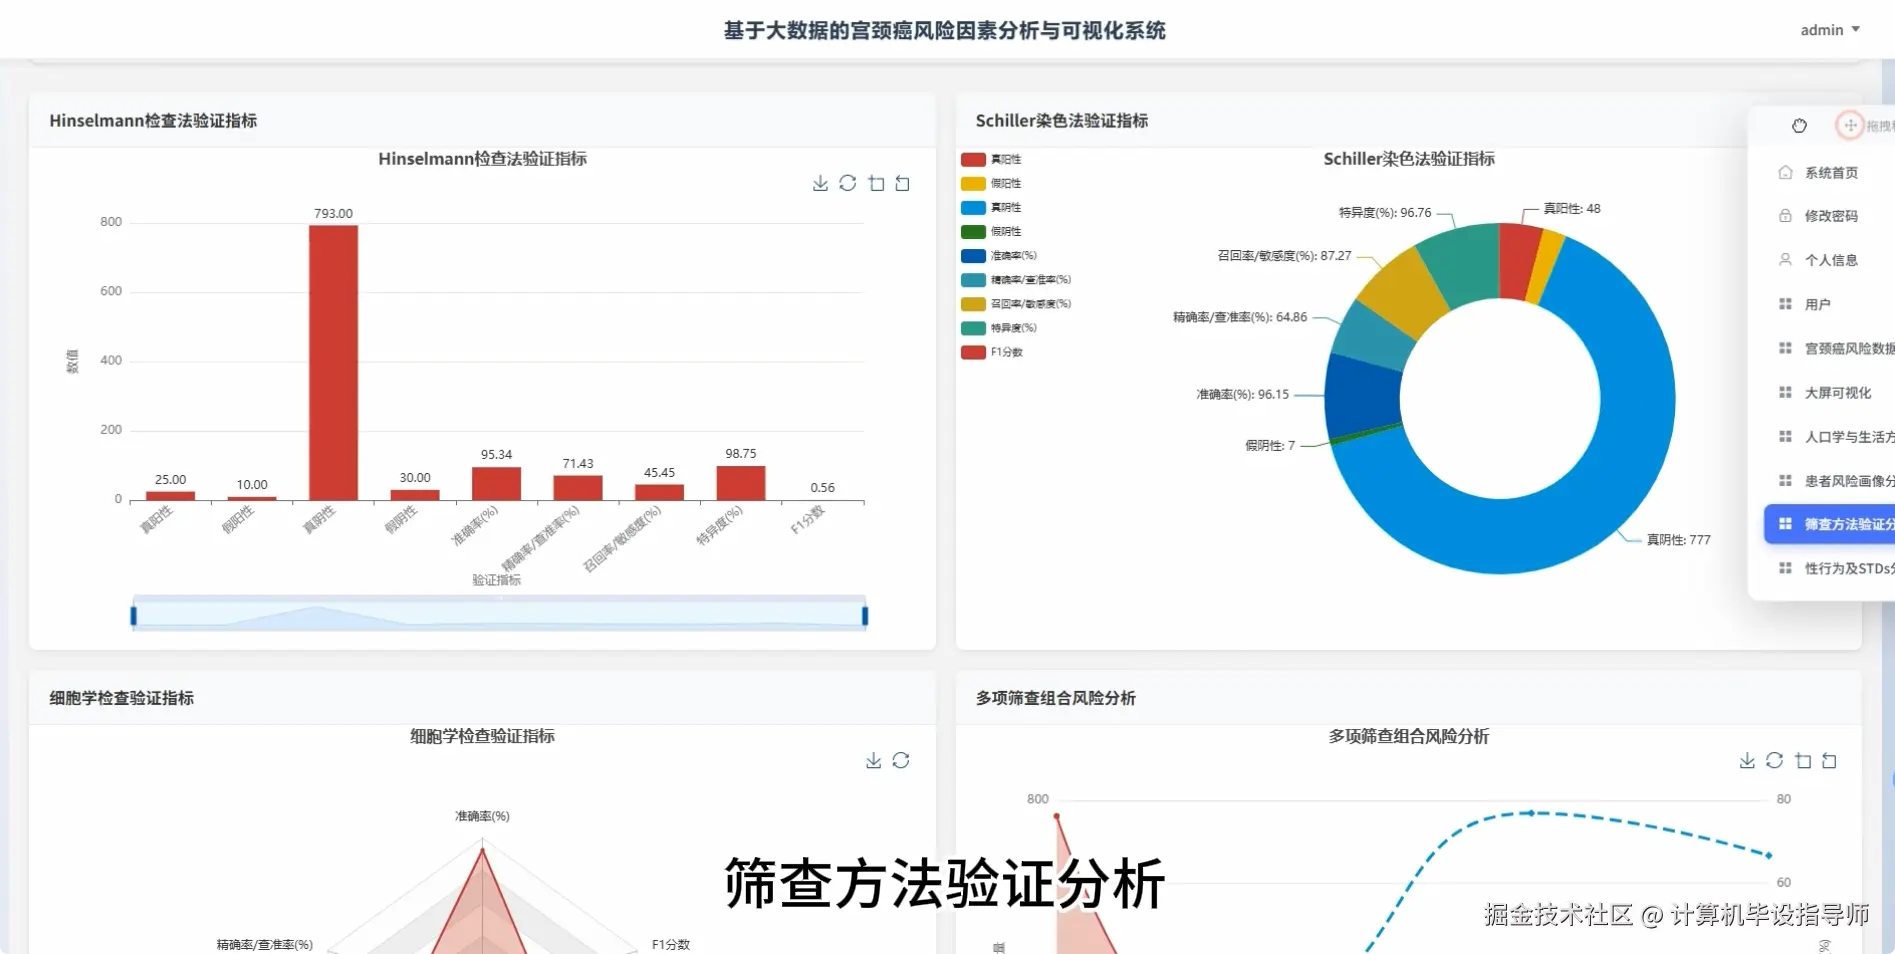Screen dimensions: 1895x954
Task: Go to 修改密码 in the side menu
Action: click(1830, 215)
